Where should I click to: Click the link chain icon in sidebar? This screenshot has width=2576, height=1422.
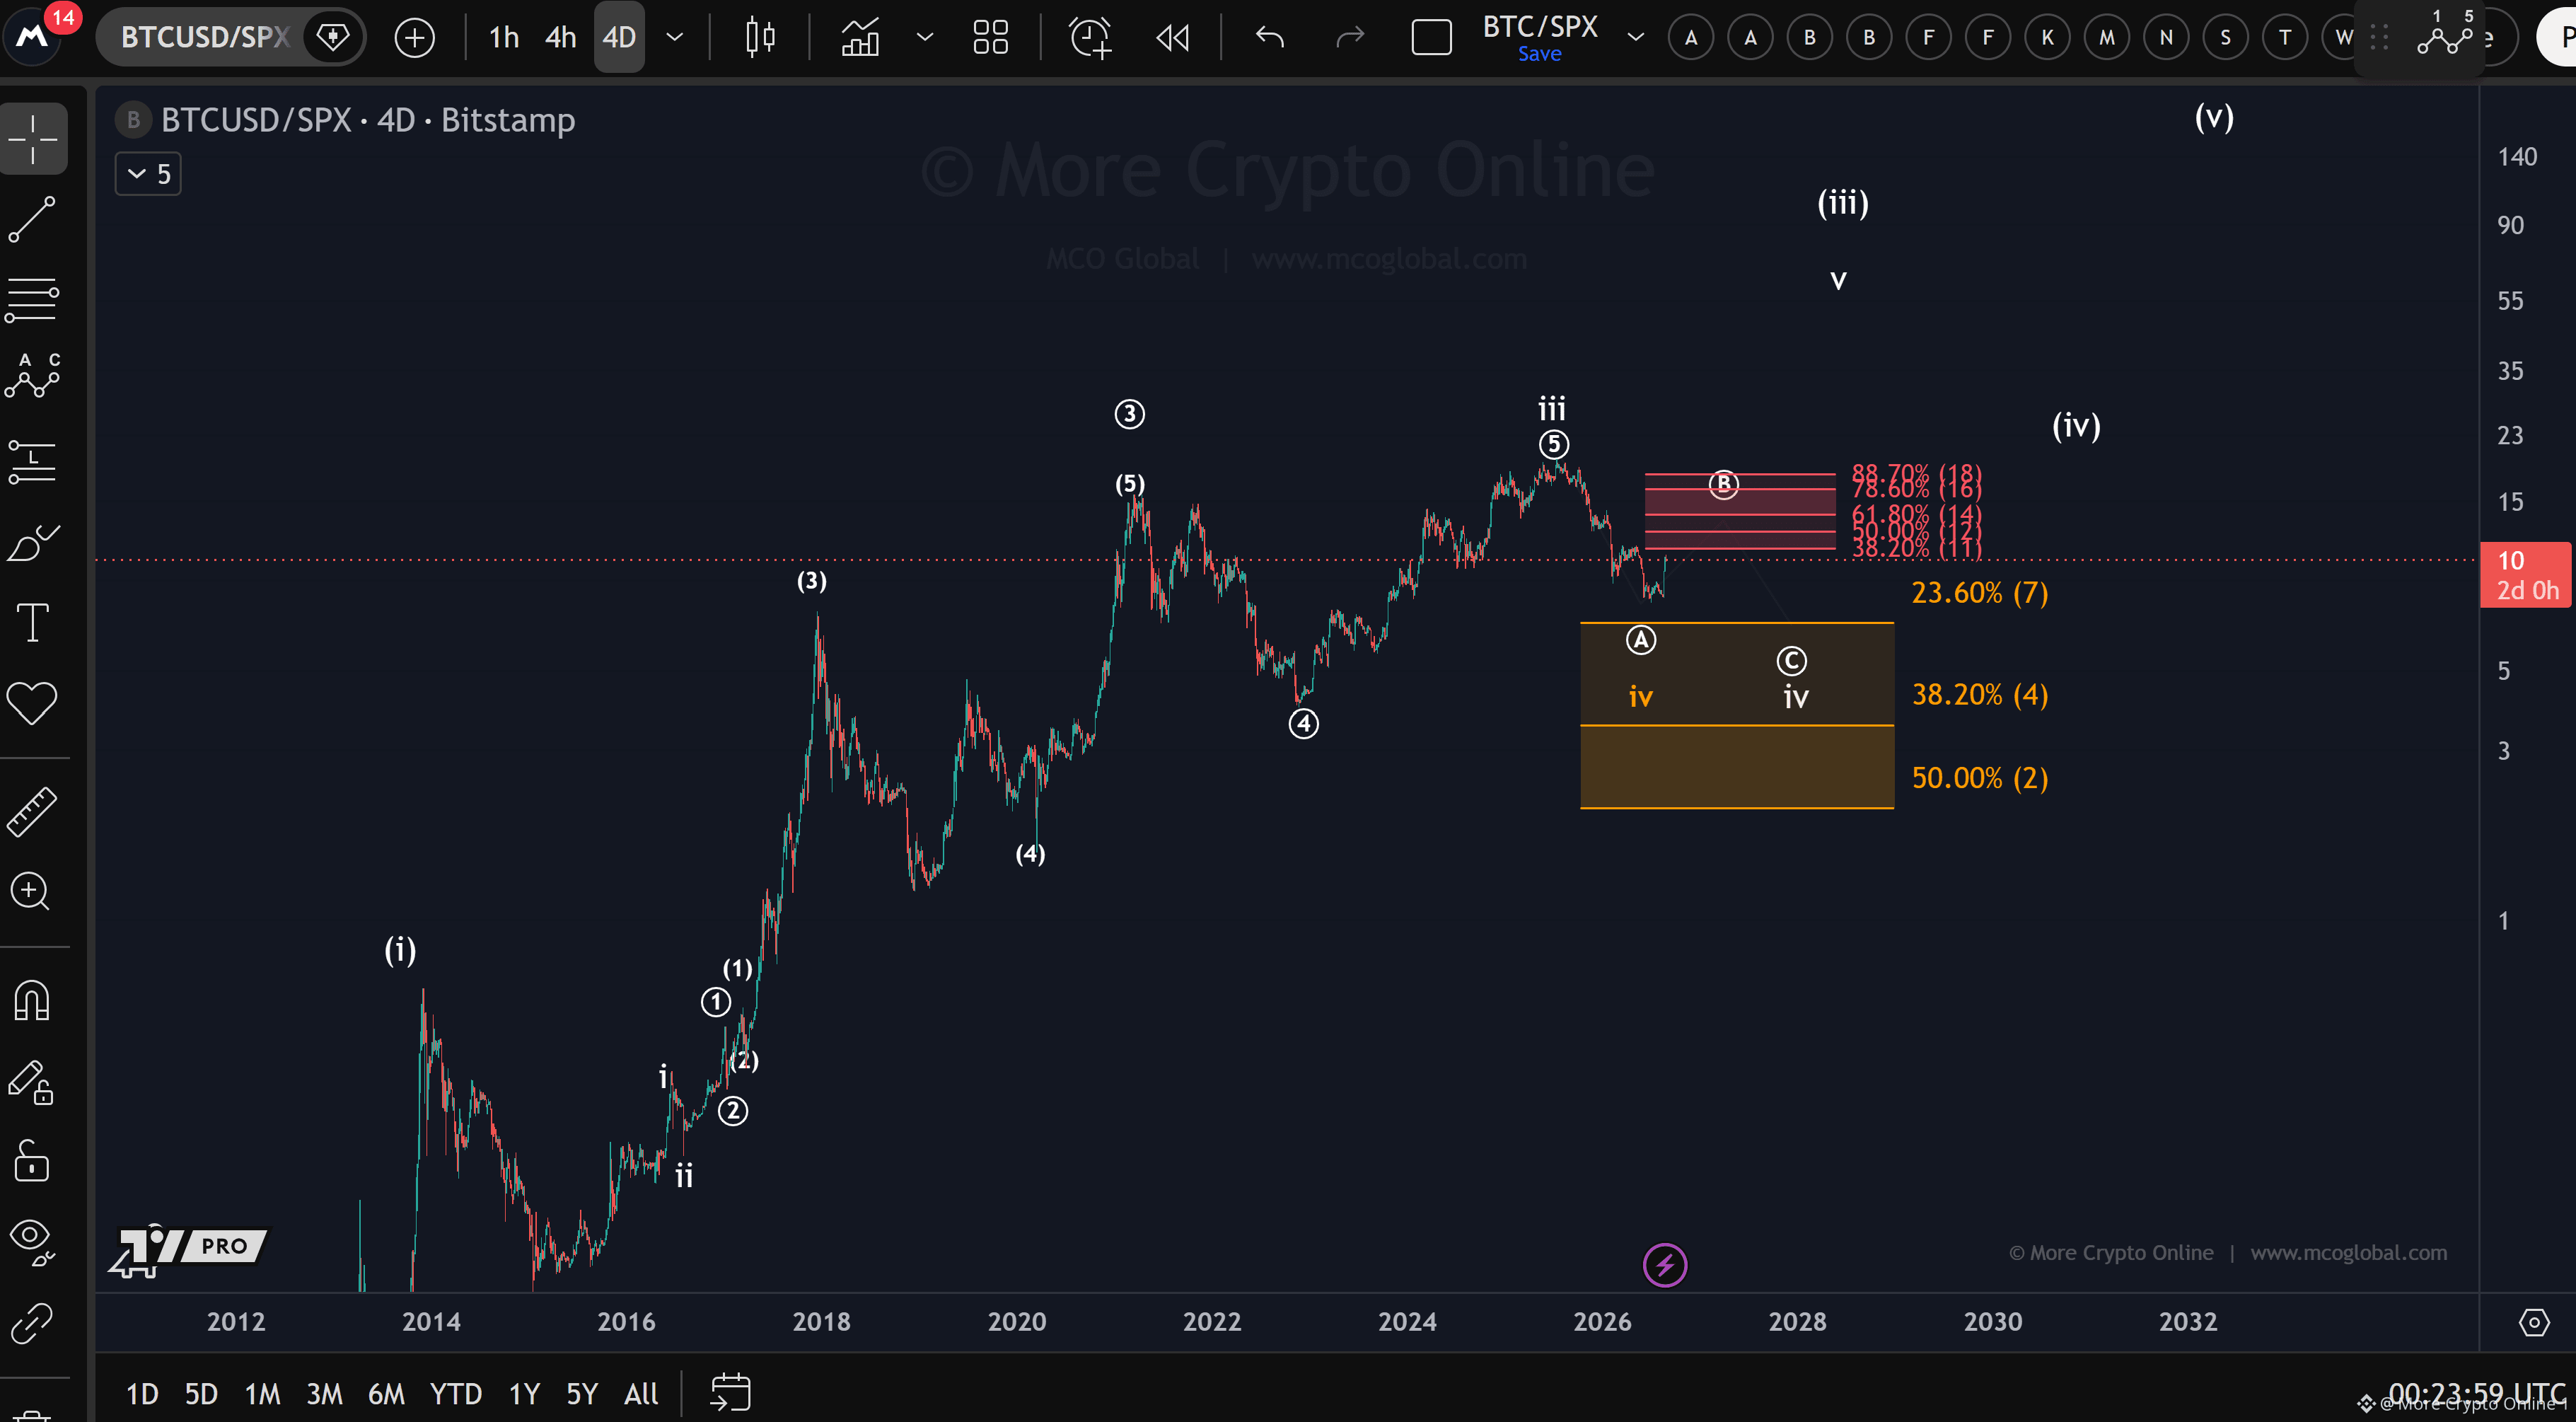(33, 1324)
